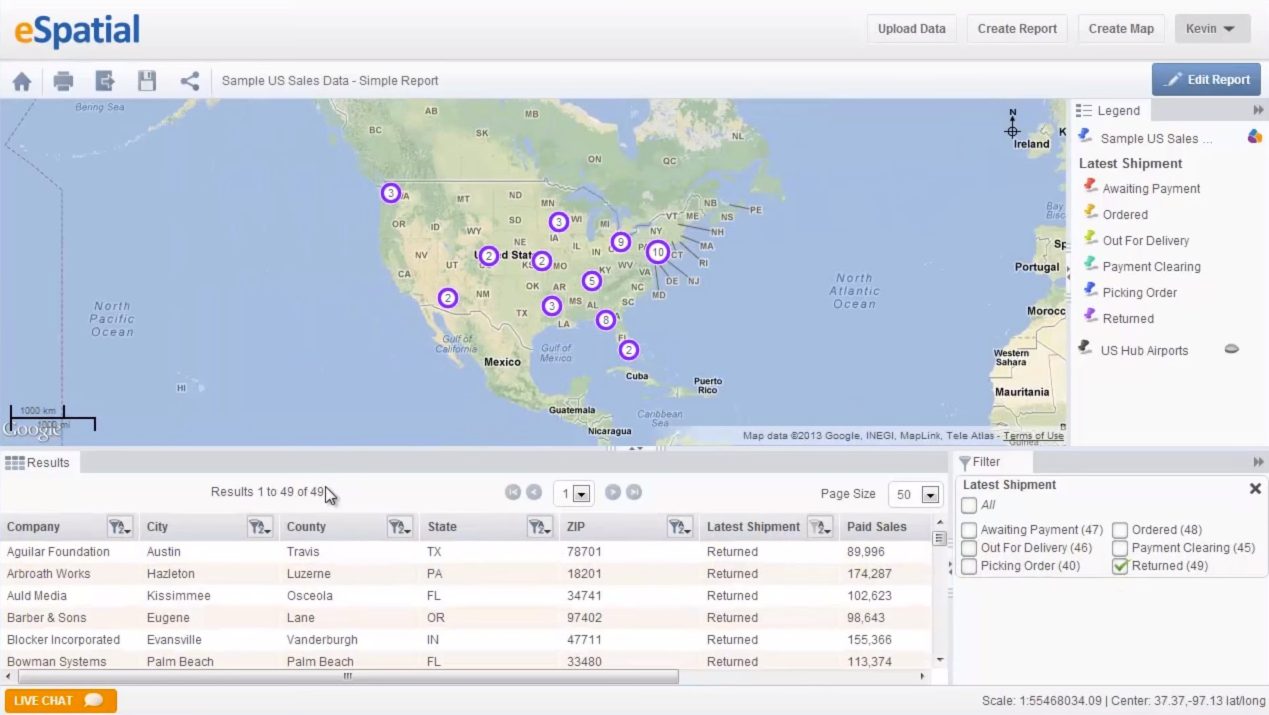Open the Print icon
Image resolution: width=1269 pixels, height=715 pixels.
pyautogui.click(x=63, y=80)
